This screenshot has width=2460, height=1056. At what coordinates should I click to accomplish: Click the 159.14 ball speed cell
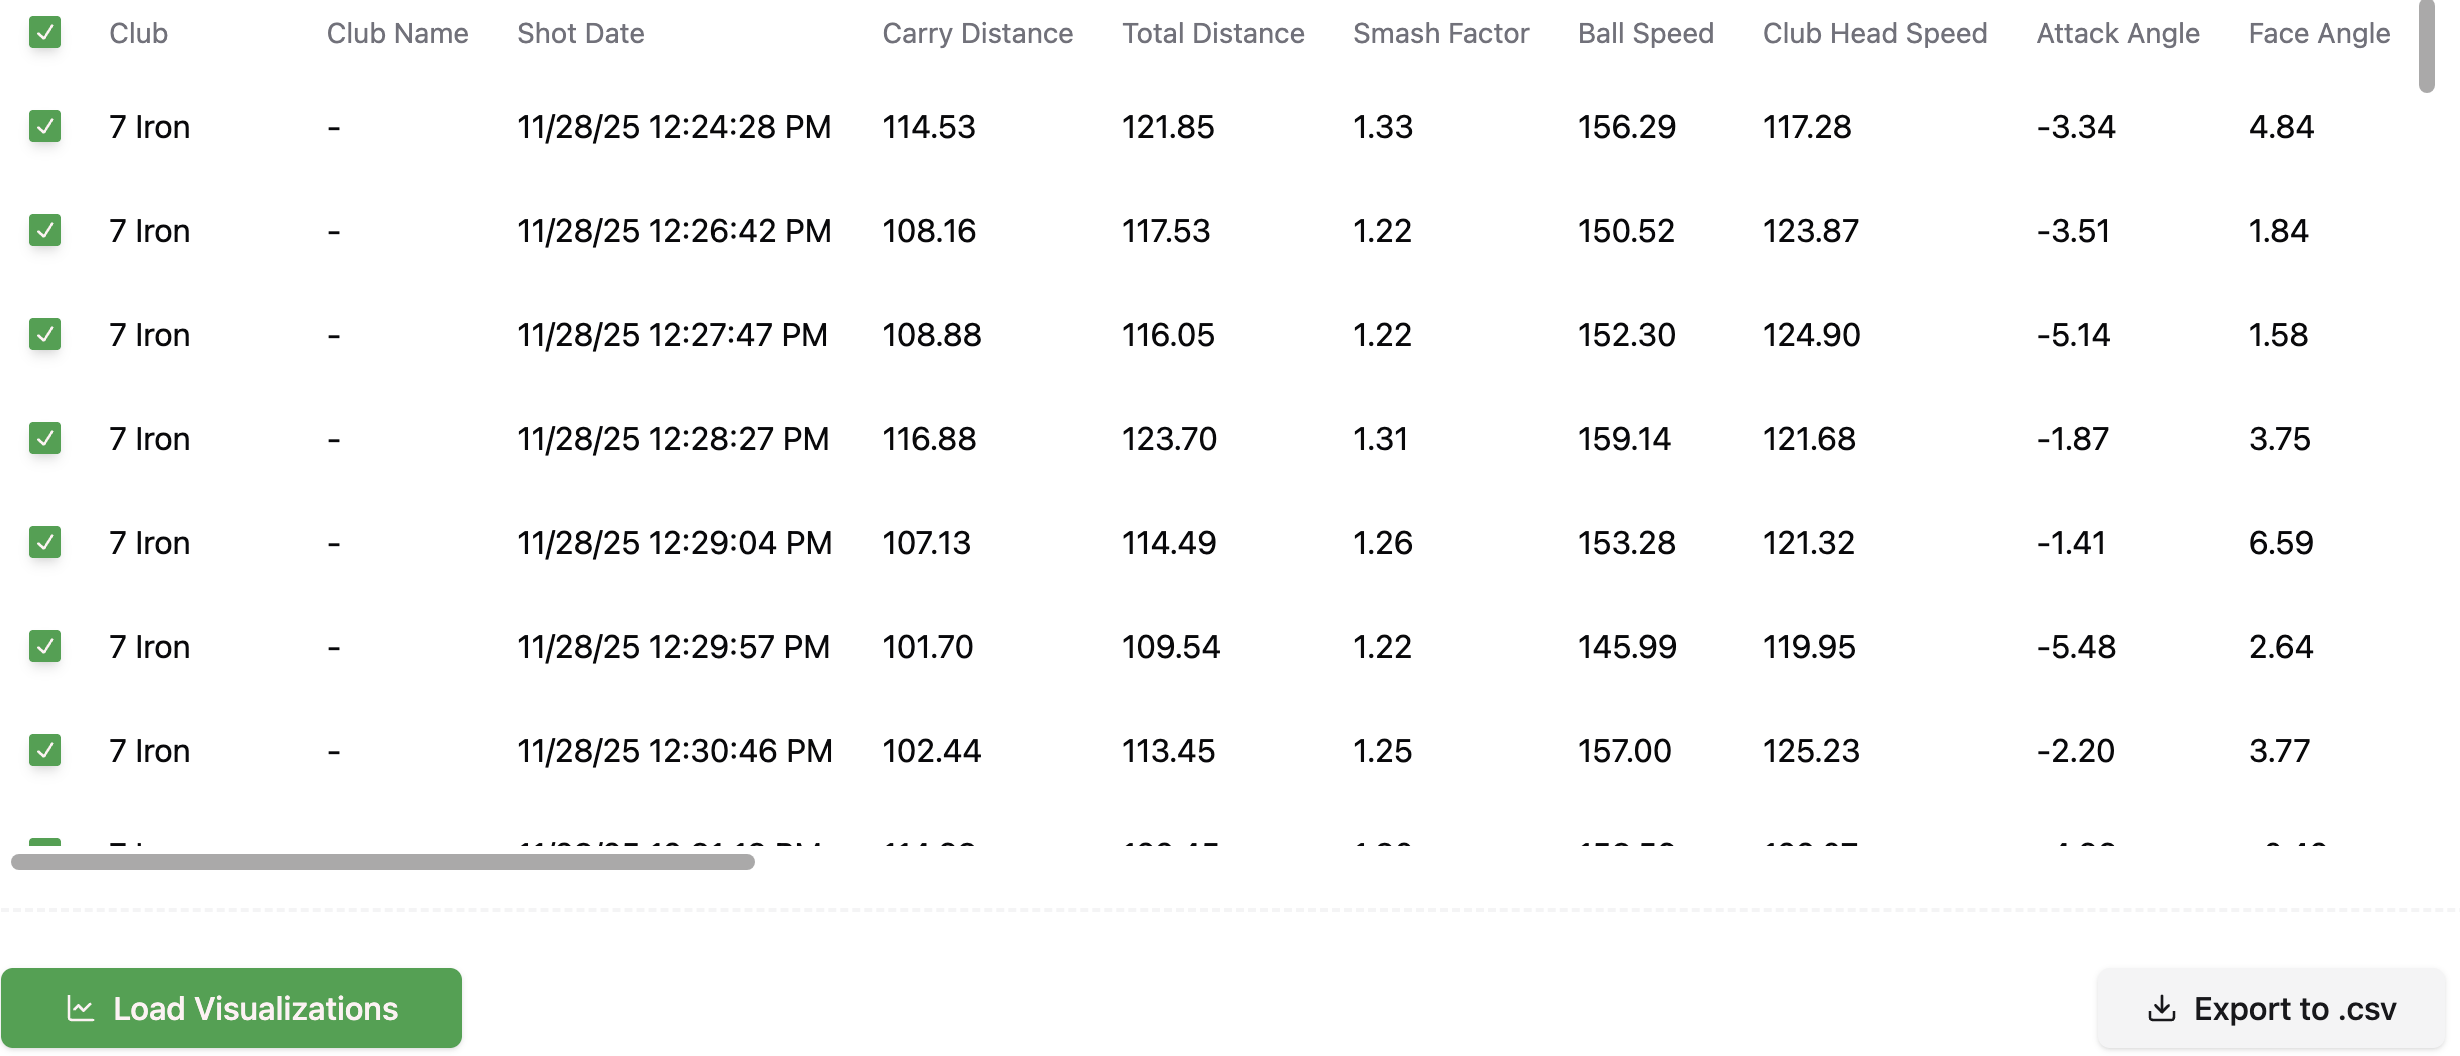click(x=1624, y=439)
